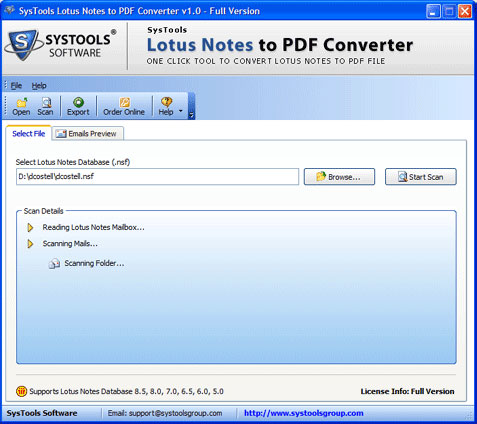Screen dimensions: 477x424
Task: Click the Help question-mark toolbar icon
Action: tap(166, 107)
